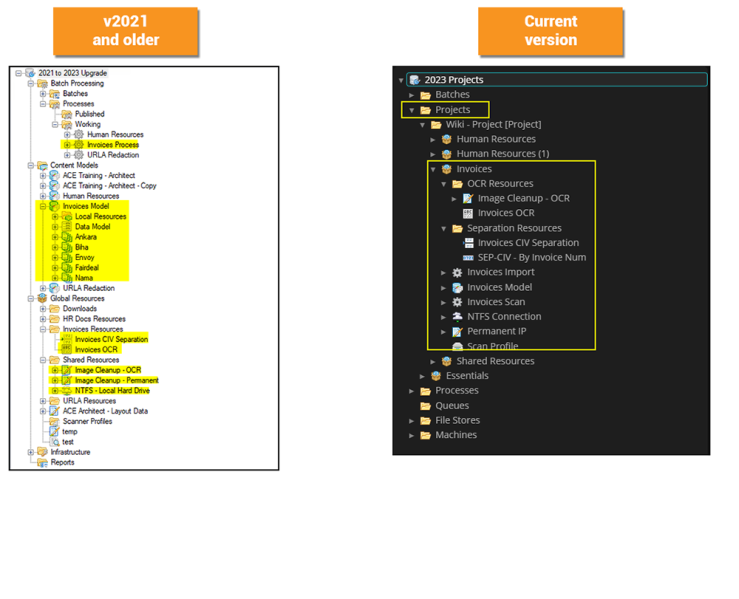739x599 pixels.
Task: Click Invoices OCR icon in current version tree
Action: click(x=468, y=213)
